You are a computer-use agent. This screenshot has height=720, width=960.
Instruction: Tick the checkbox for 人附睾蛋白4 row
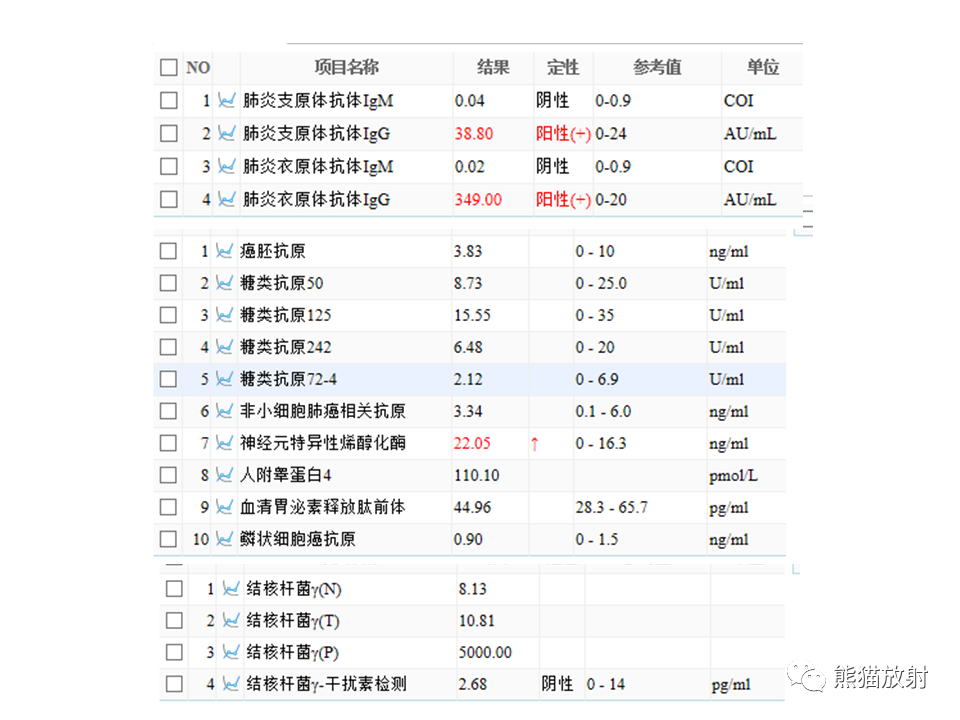(x=168, y=475)
